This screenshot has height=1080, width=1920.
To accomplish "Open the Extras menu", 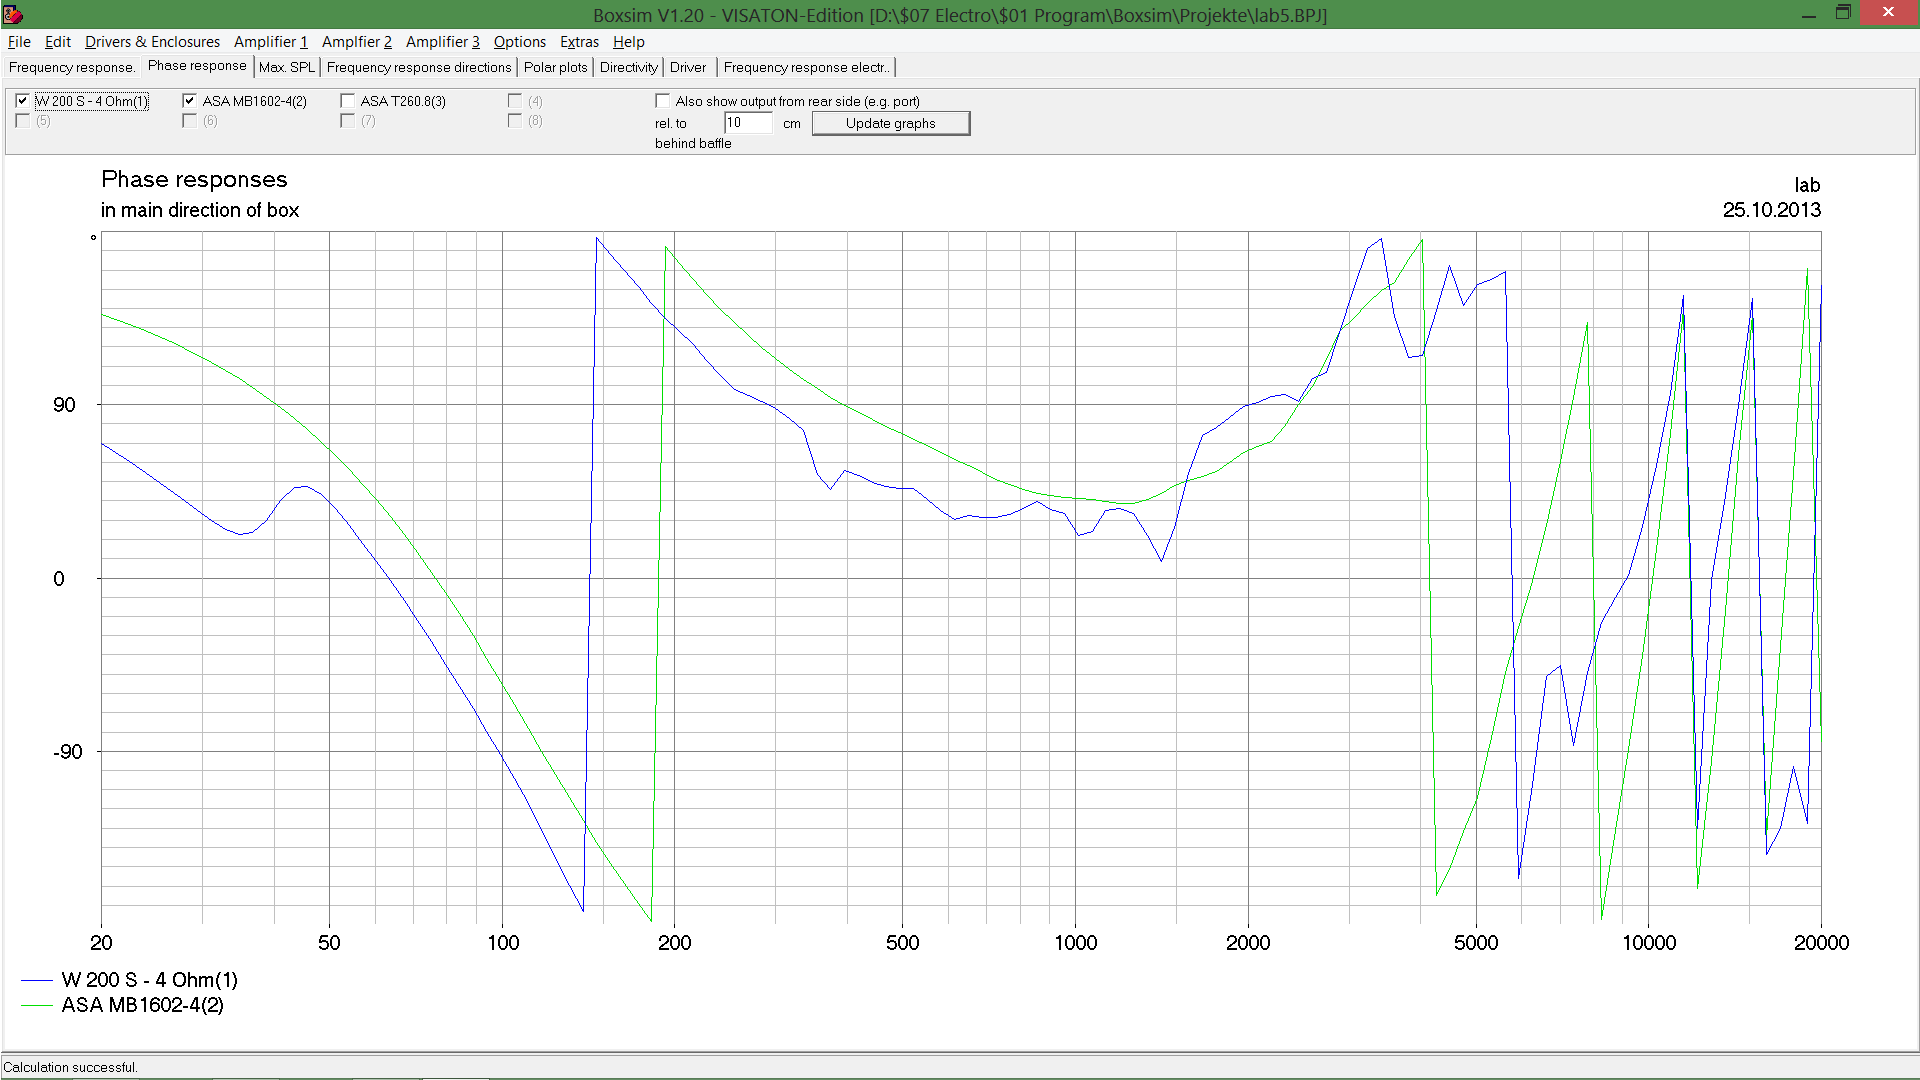I will pos(579,41).
